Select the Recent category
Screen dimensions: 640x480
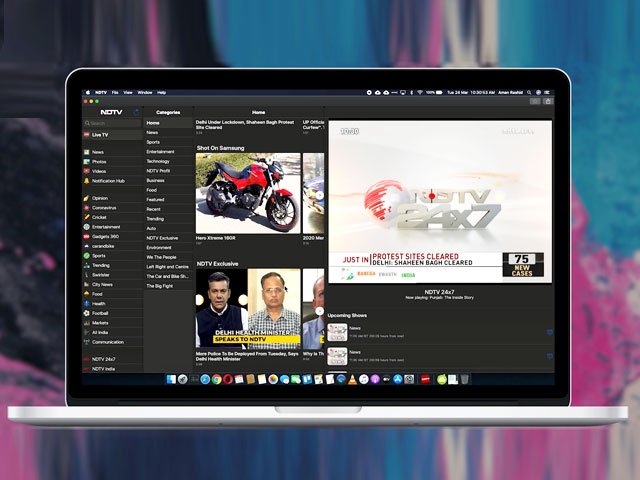168,209
